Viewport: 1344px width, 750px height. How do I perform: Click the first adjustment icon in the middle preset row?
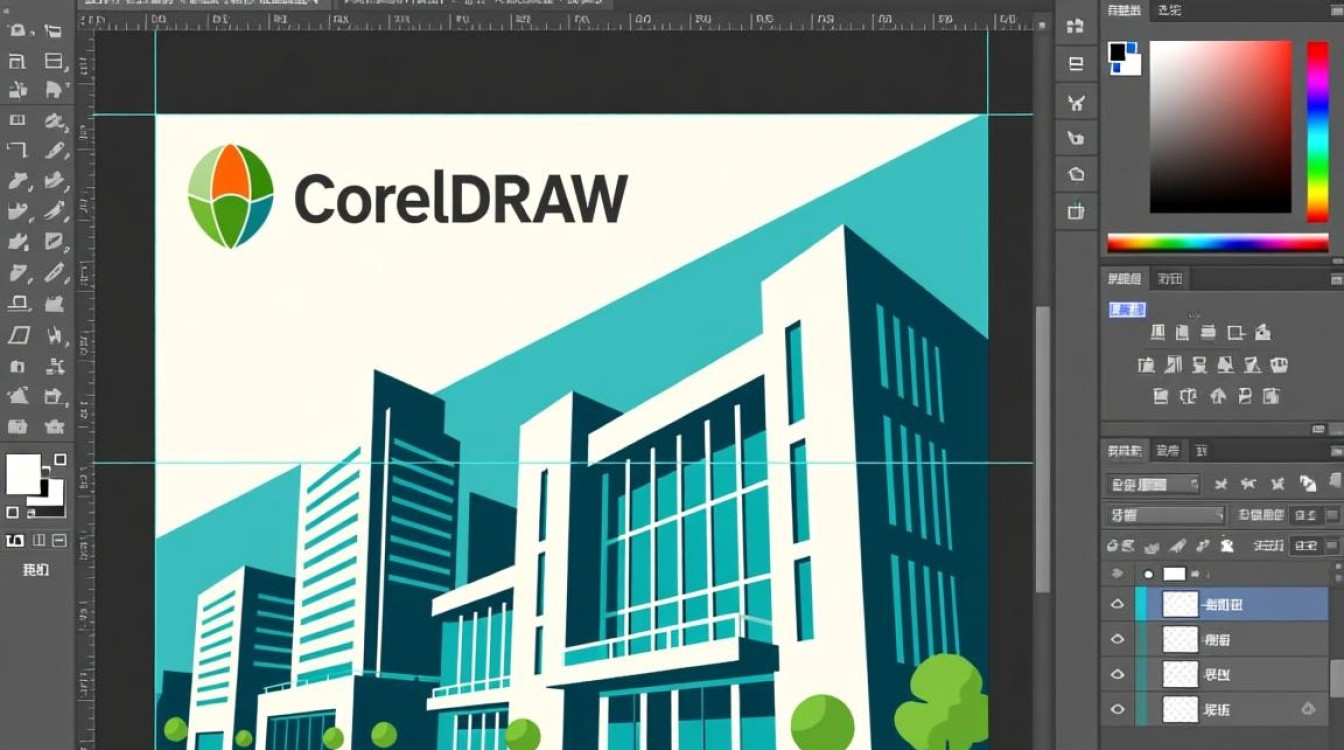tap(1146, 365)
